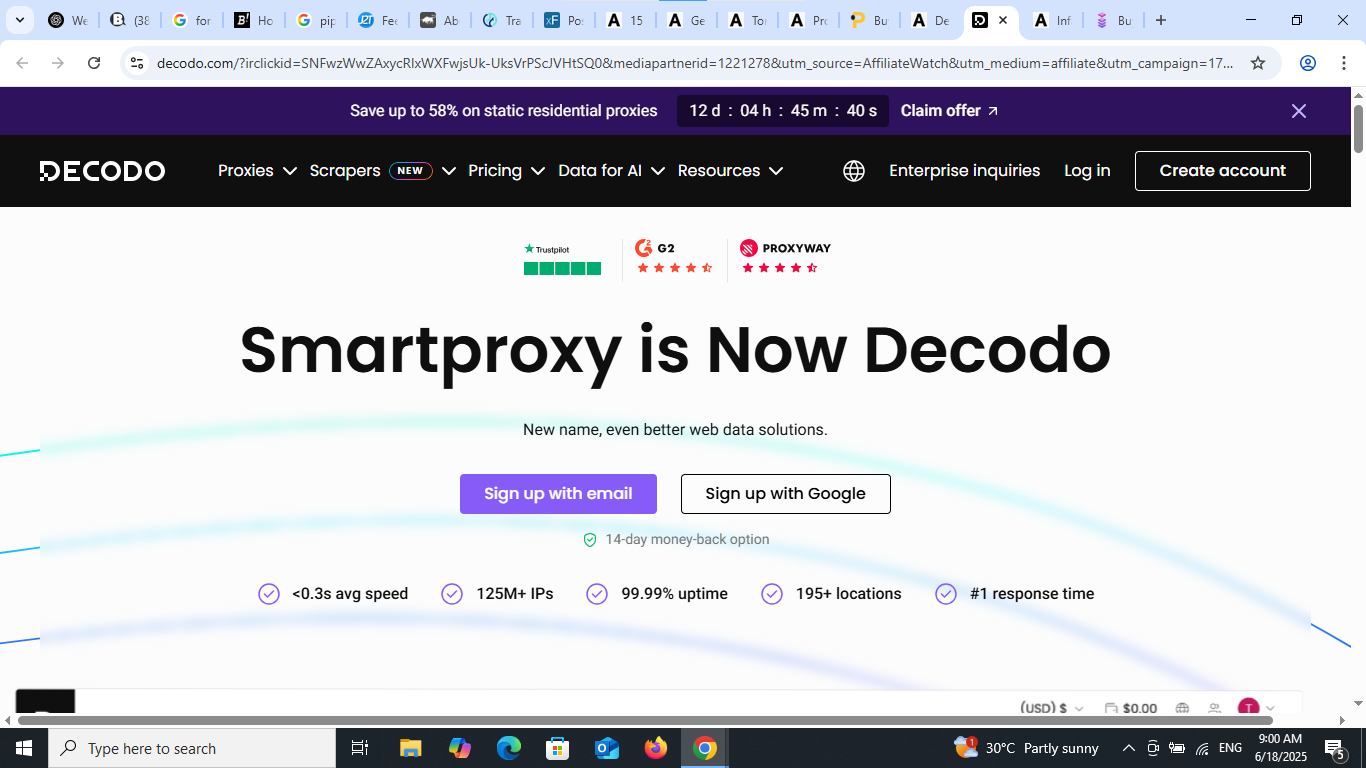The image size is (1366, 768).
Task: Expand the Resources menu
Action: [730, 171]
